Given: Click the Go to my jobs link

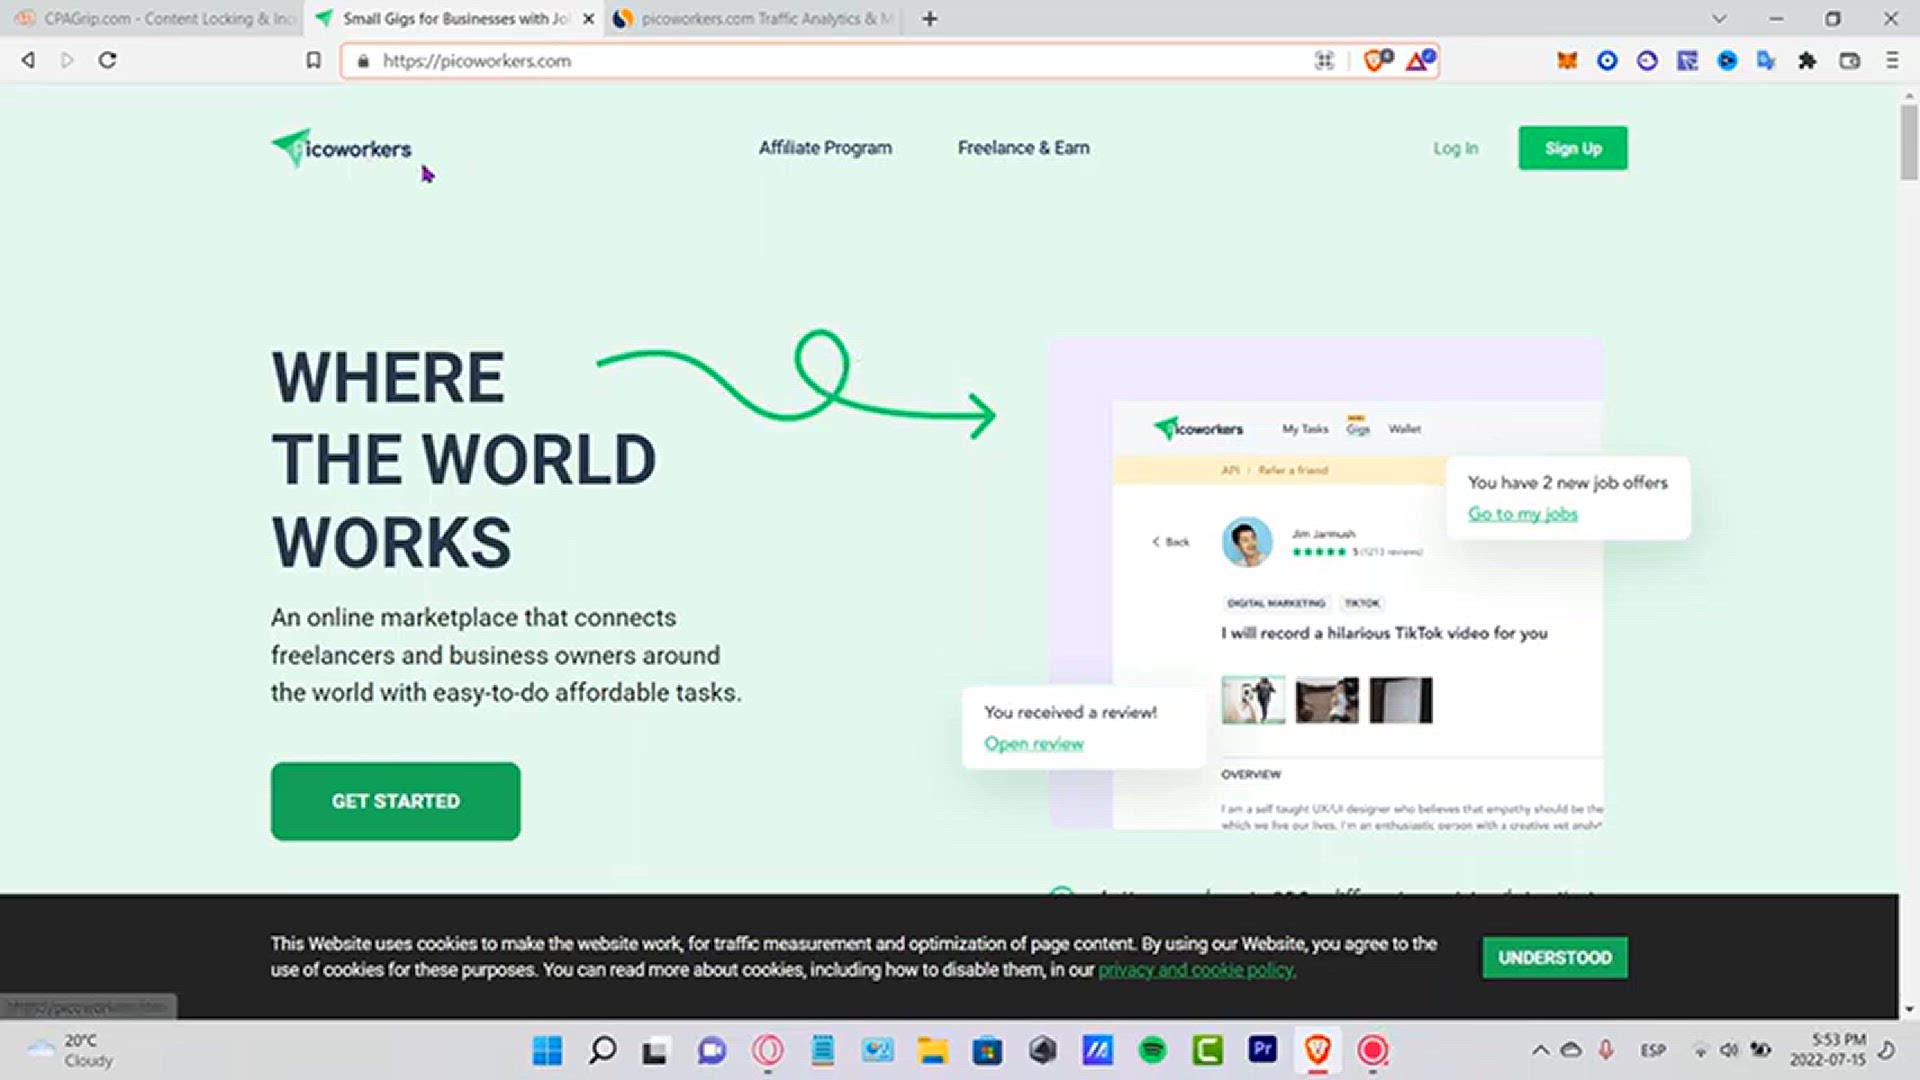Looking at the screenshot, I should click(1522, 514).
